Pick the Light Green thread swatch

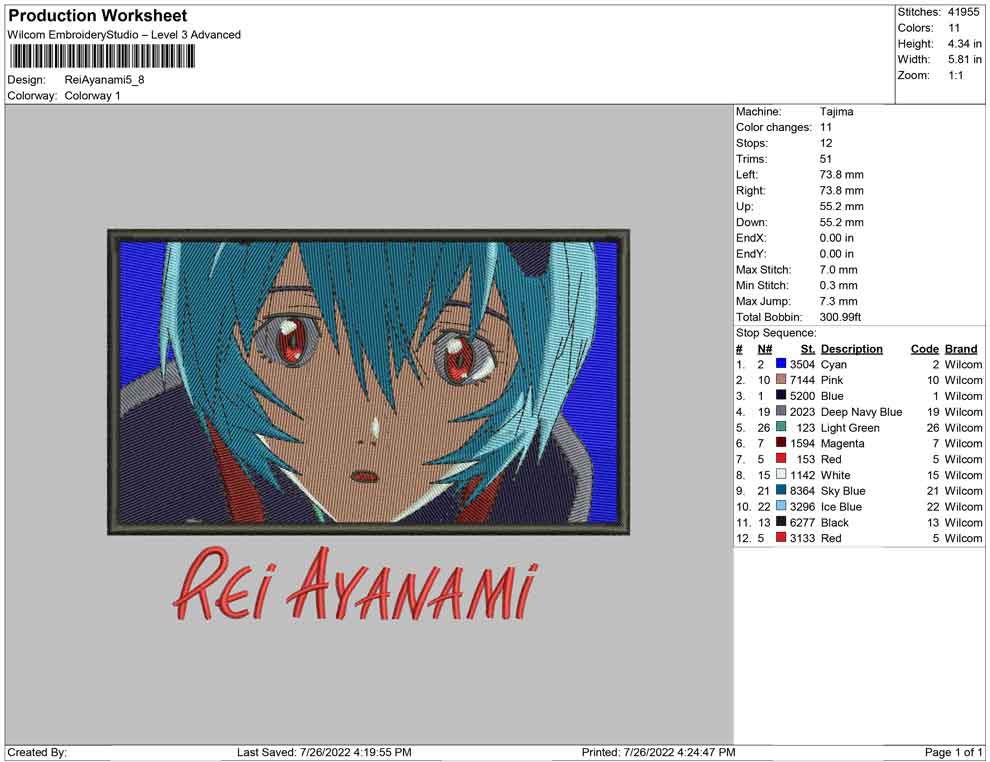(x=781, y=428)
